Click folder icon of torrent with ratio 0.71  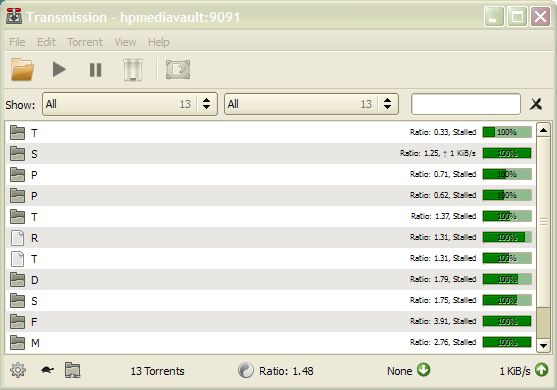[17, 174]
